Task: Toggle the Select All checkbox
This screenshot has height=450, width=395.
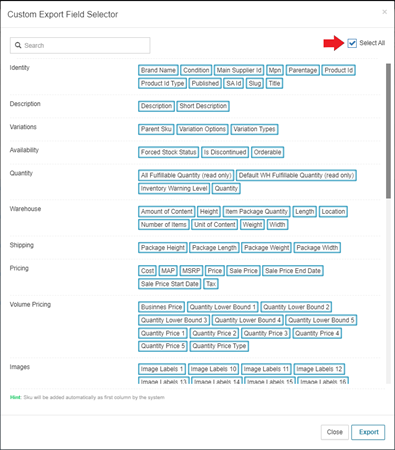Action: [352, 43]
